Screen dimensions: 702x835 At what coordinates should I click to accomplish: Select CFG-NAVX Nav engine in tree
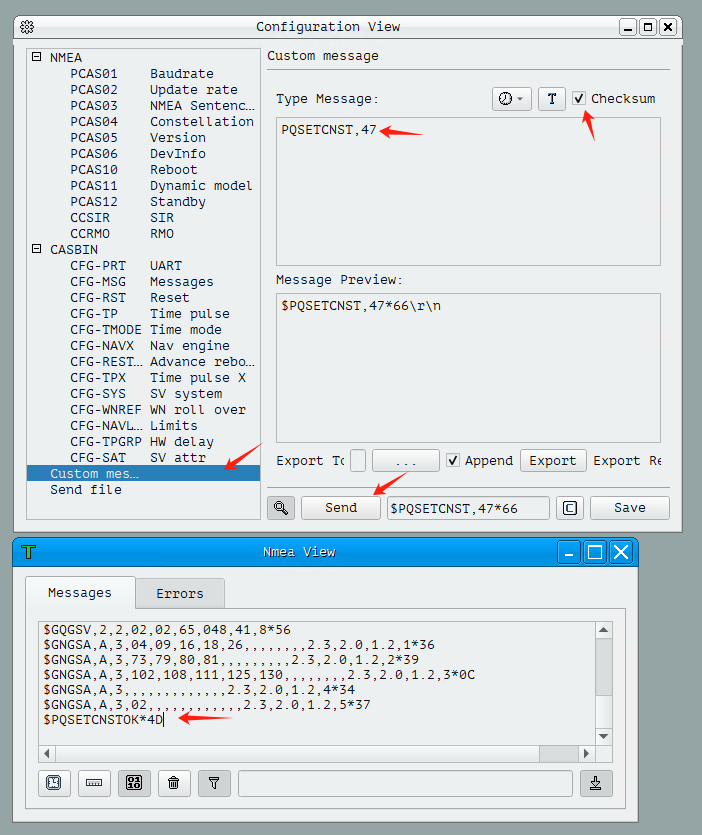pos(150,345)
